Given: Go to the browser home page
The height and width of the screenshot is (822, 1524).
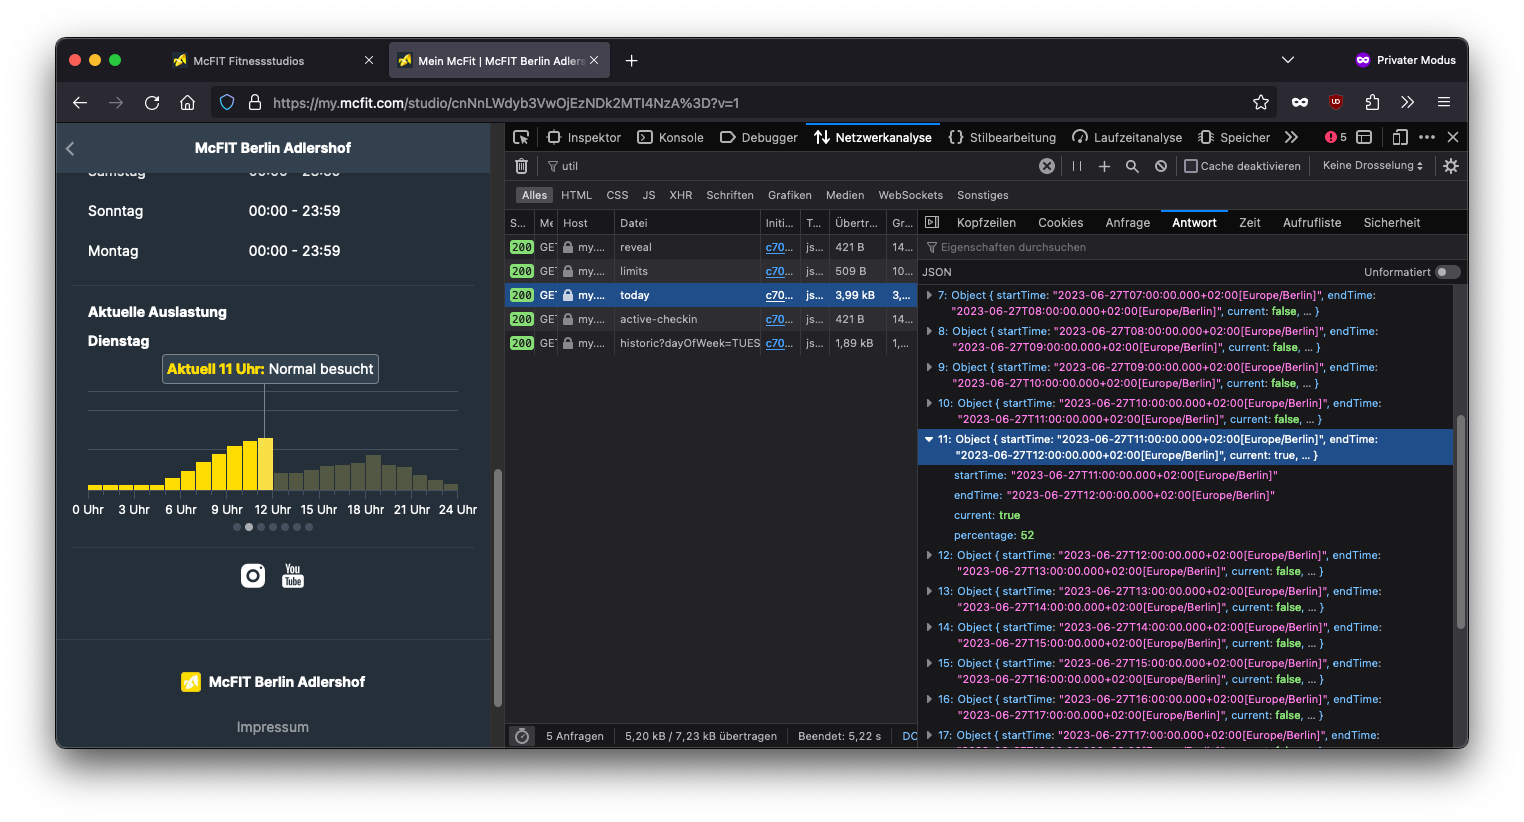Looking at the screenshot, I should click(187, 102).
